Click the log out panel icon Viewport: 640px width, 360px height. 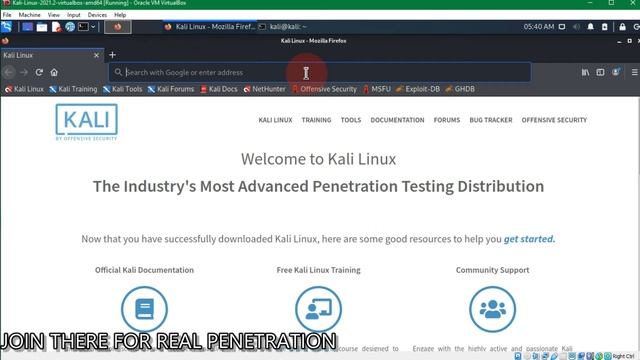636,27
